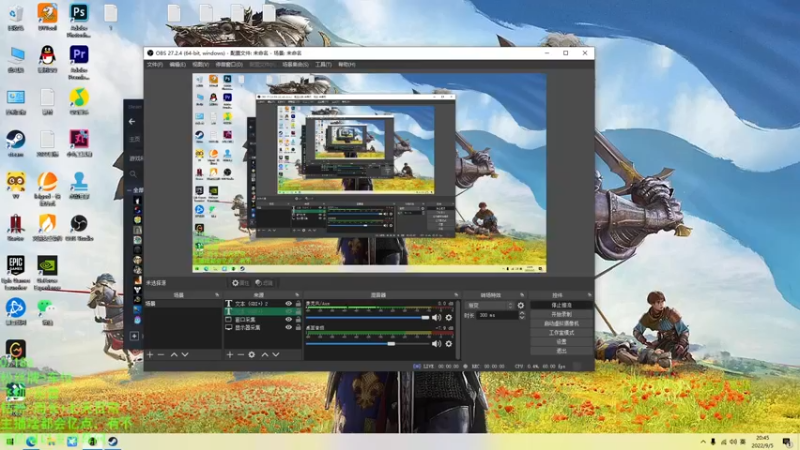Remove selected source with minus icon
800x450 pixels.
point(240,355)
